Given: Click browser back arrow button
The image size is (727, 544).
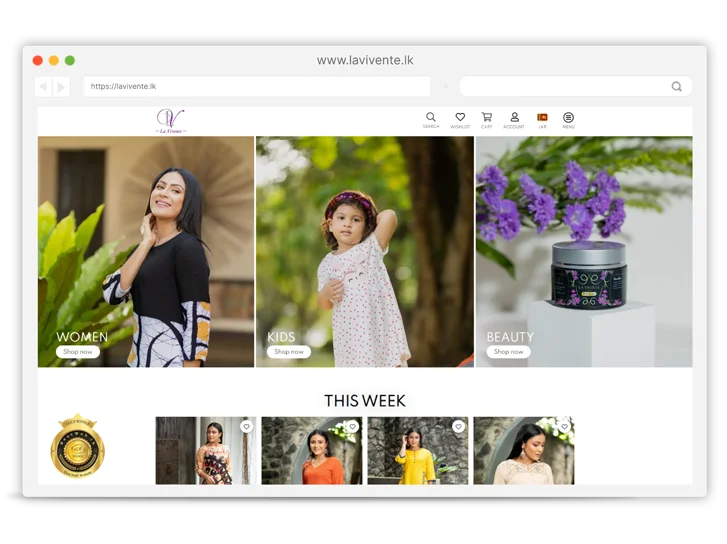Looking at the screenshot, I should [x=44, y=87].
